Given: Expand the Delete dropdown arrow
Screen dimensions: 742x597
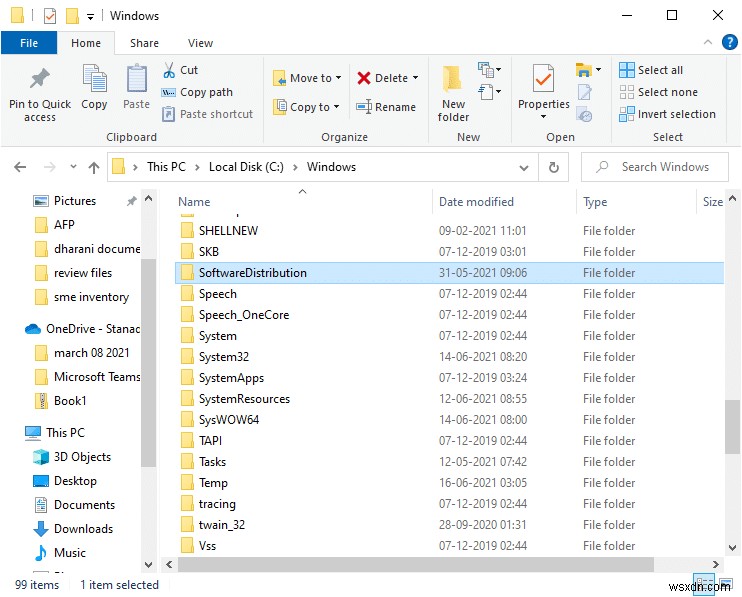Looking at the screenshot, I should 415,78.
